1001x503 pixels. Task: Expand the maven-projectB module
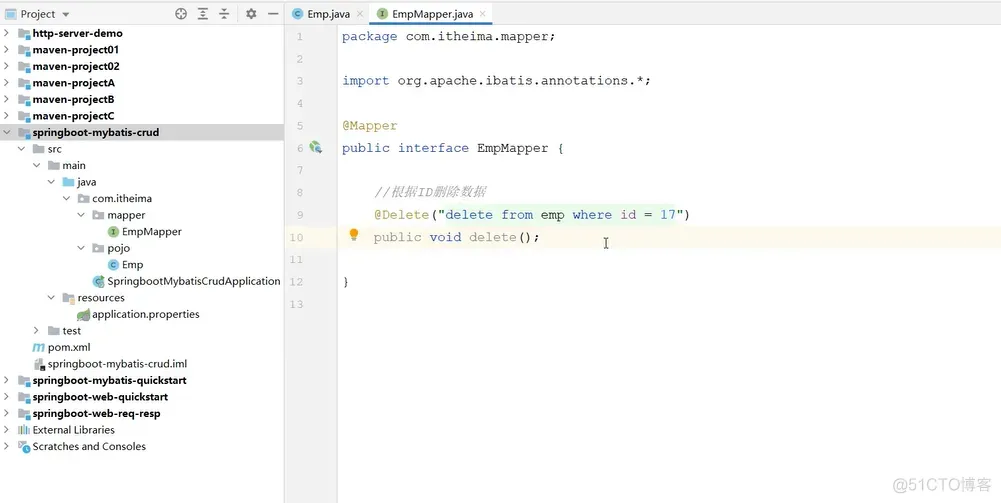(x=6, y=99)
